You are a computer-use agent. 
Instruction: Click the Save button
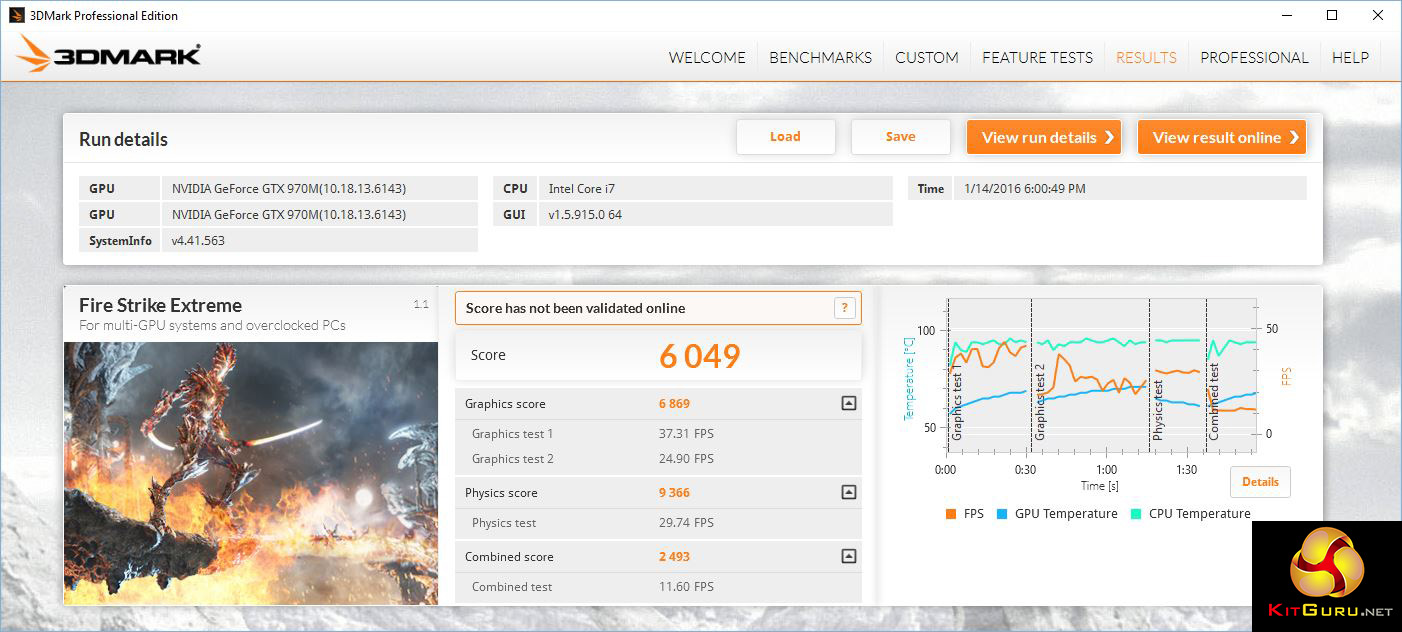900,137
